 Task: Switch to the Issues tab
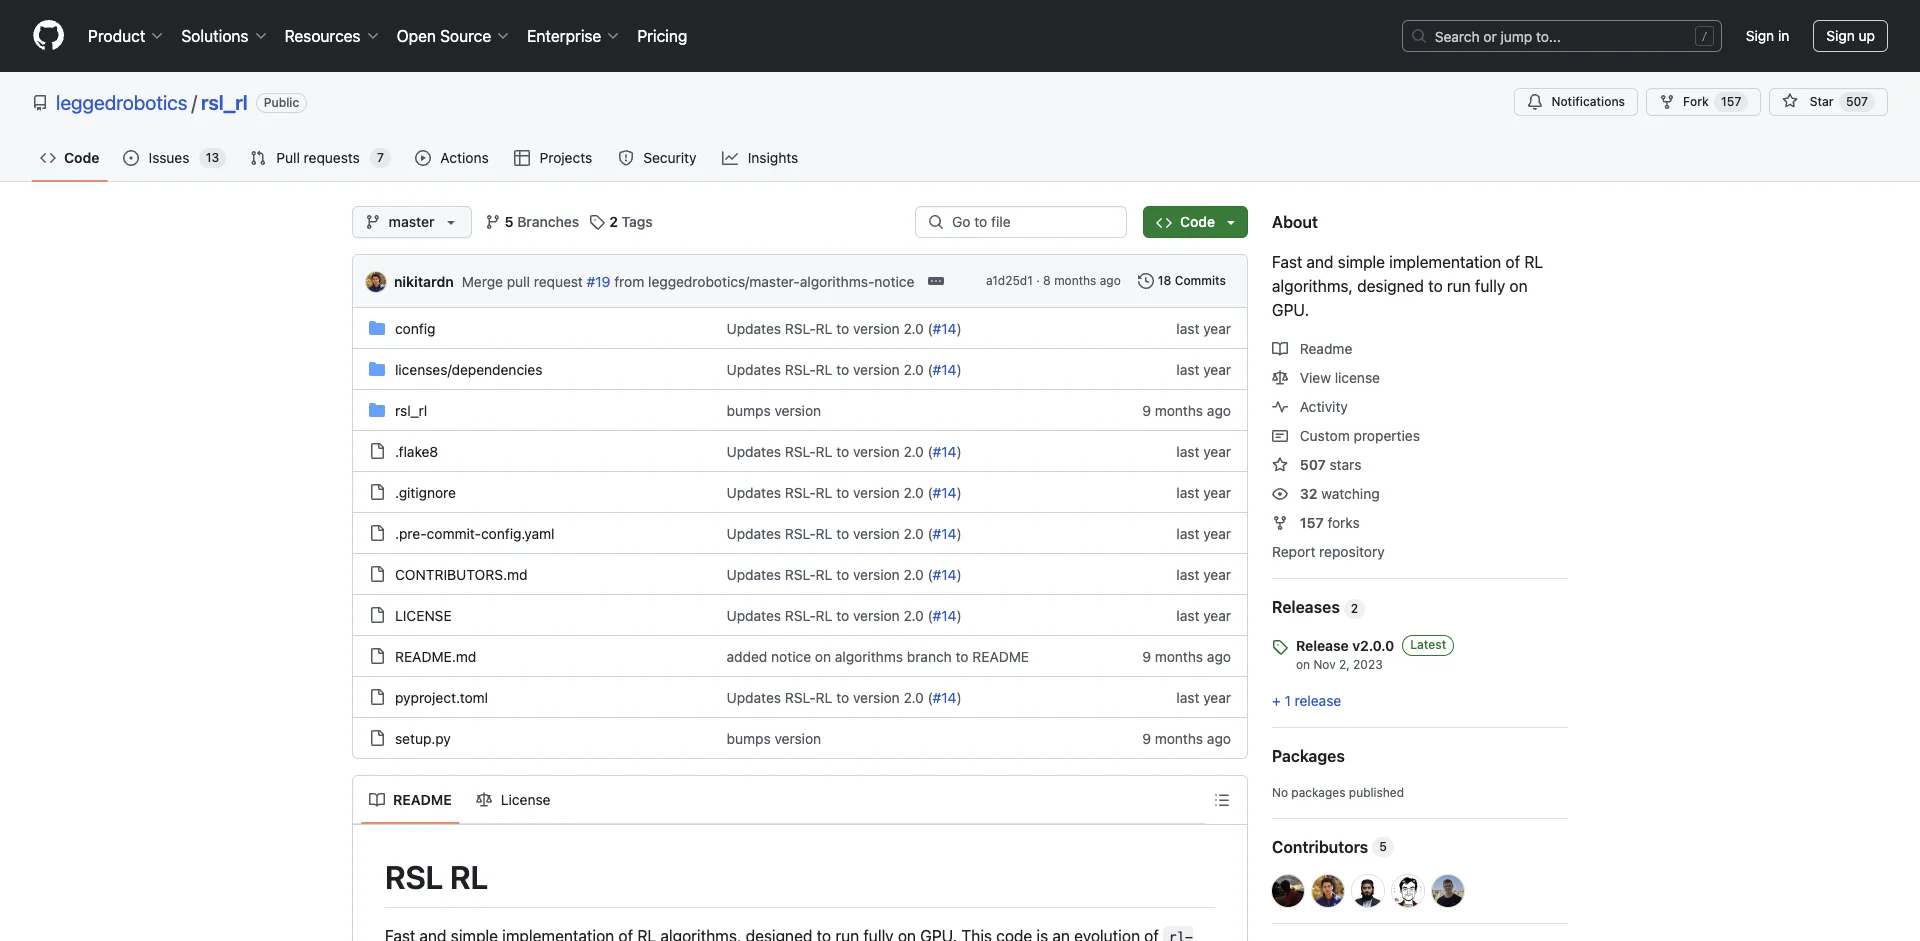point(174,158)
